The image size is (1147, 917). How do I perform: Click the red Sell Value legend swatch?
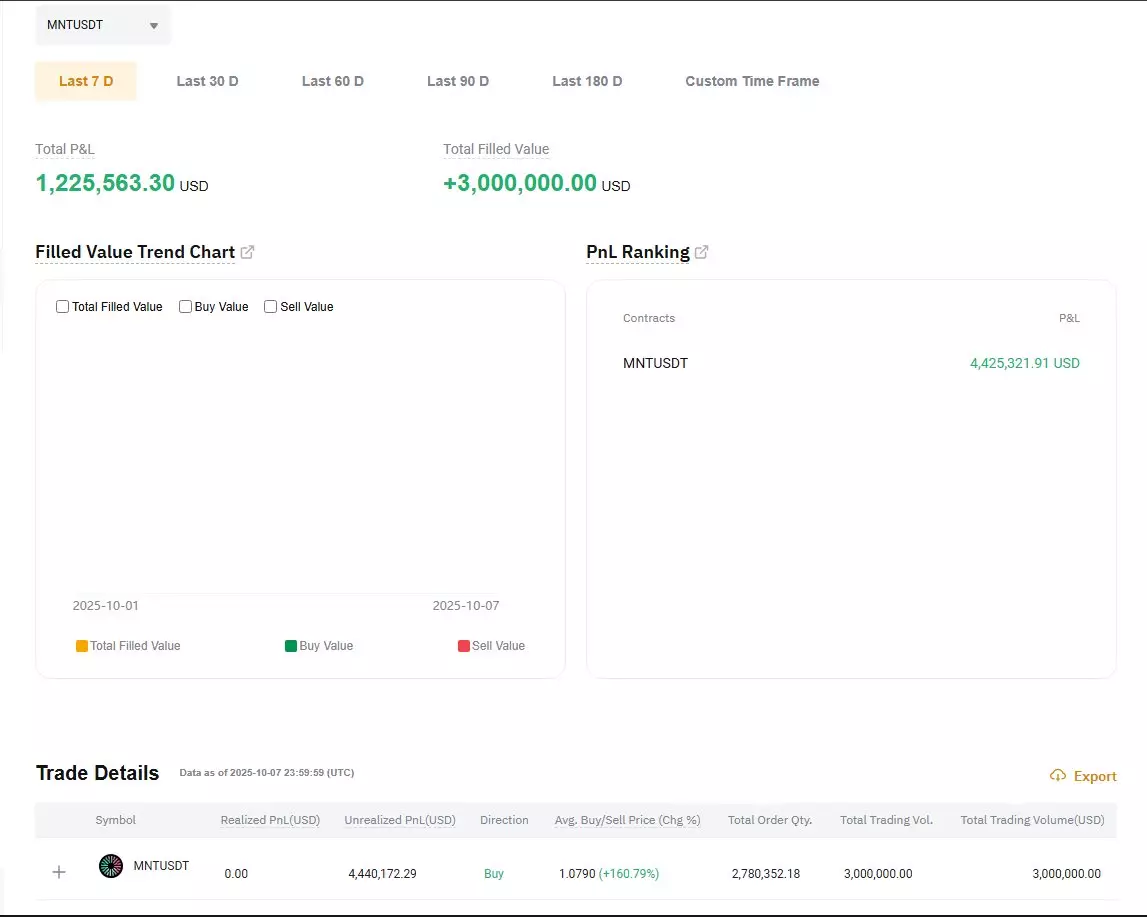point(464,646)
